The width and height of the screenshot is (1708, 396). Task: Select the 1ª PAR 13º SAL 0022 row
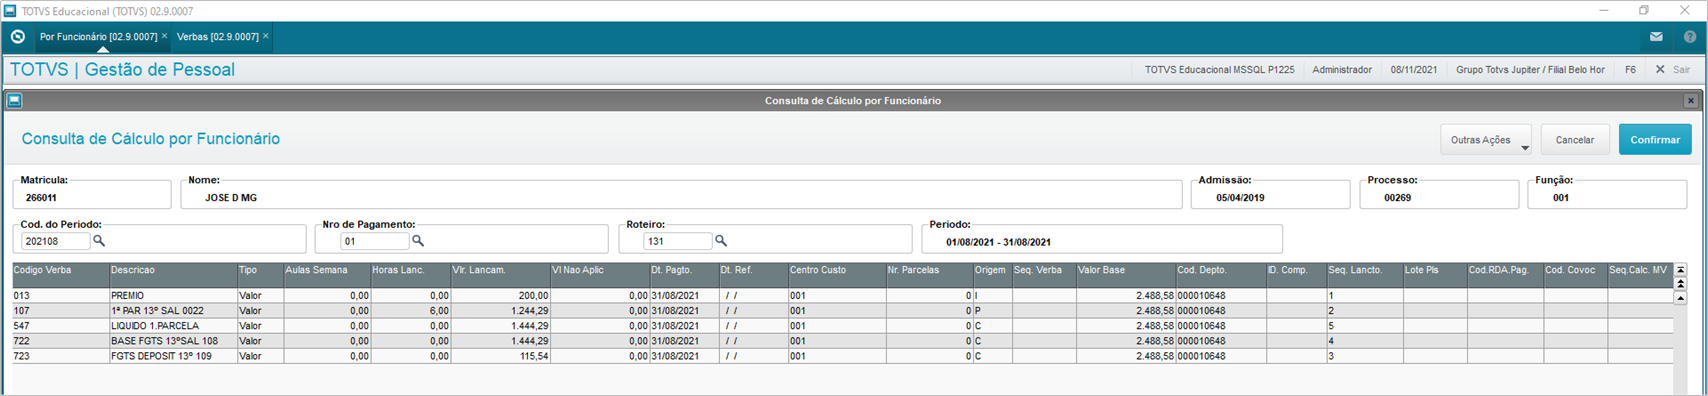(x=842, y=311)
